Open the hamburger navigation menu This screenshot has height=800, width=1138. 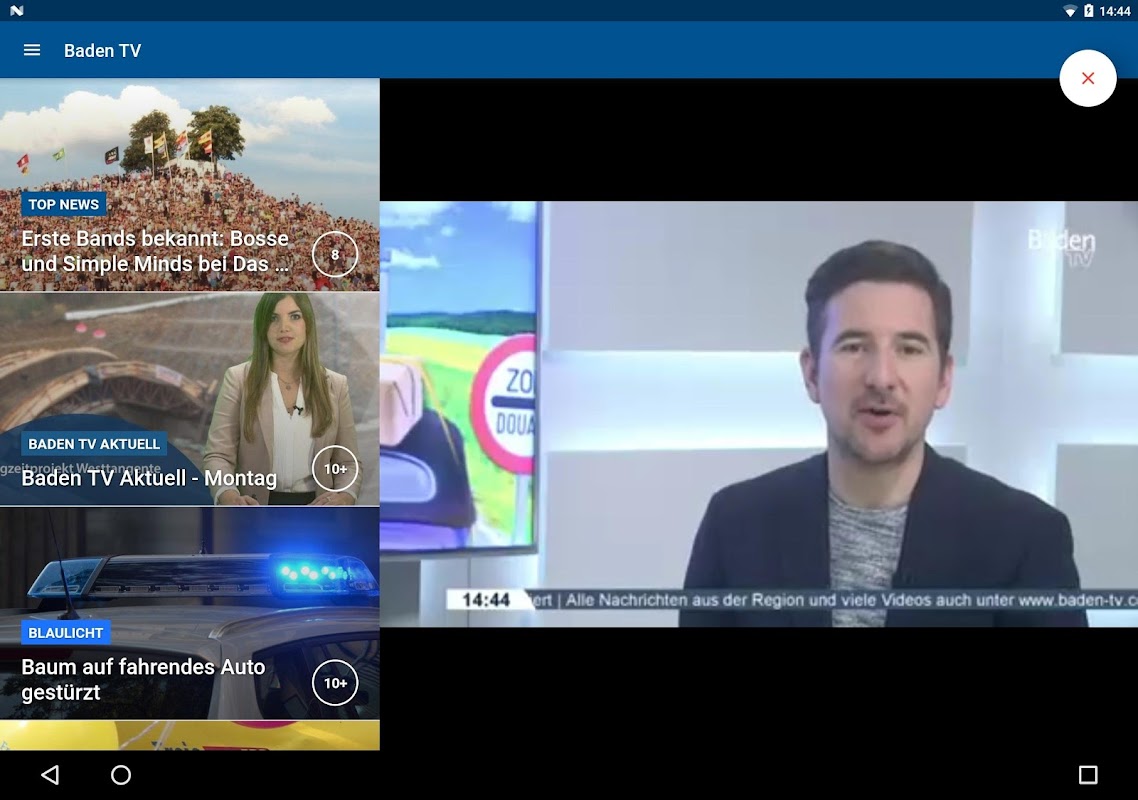(32, 50)
